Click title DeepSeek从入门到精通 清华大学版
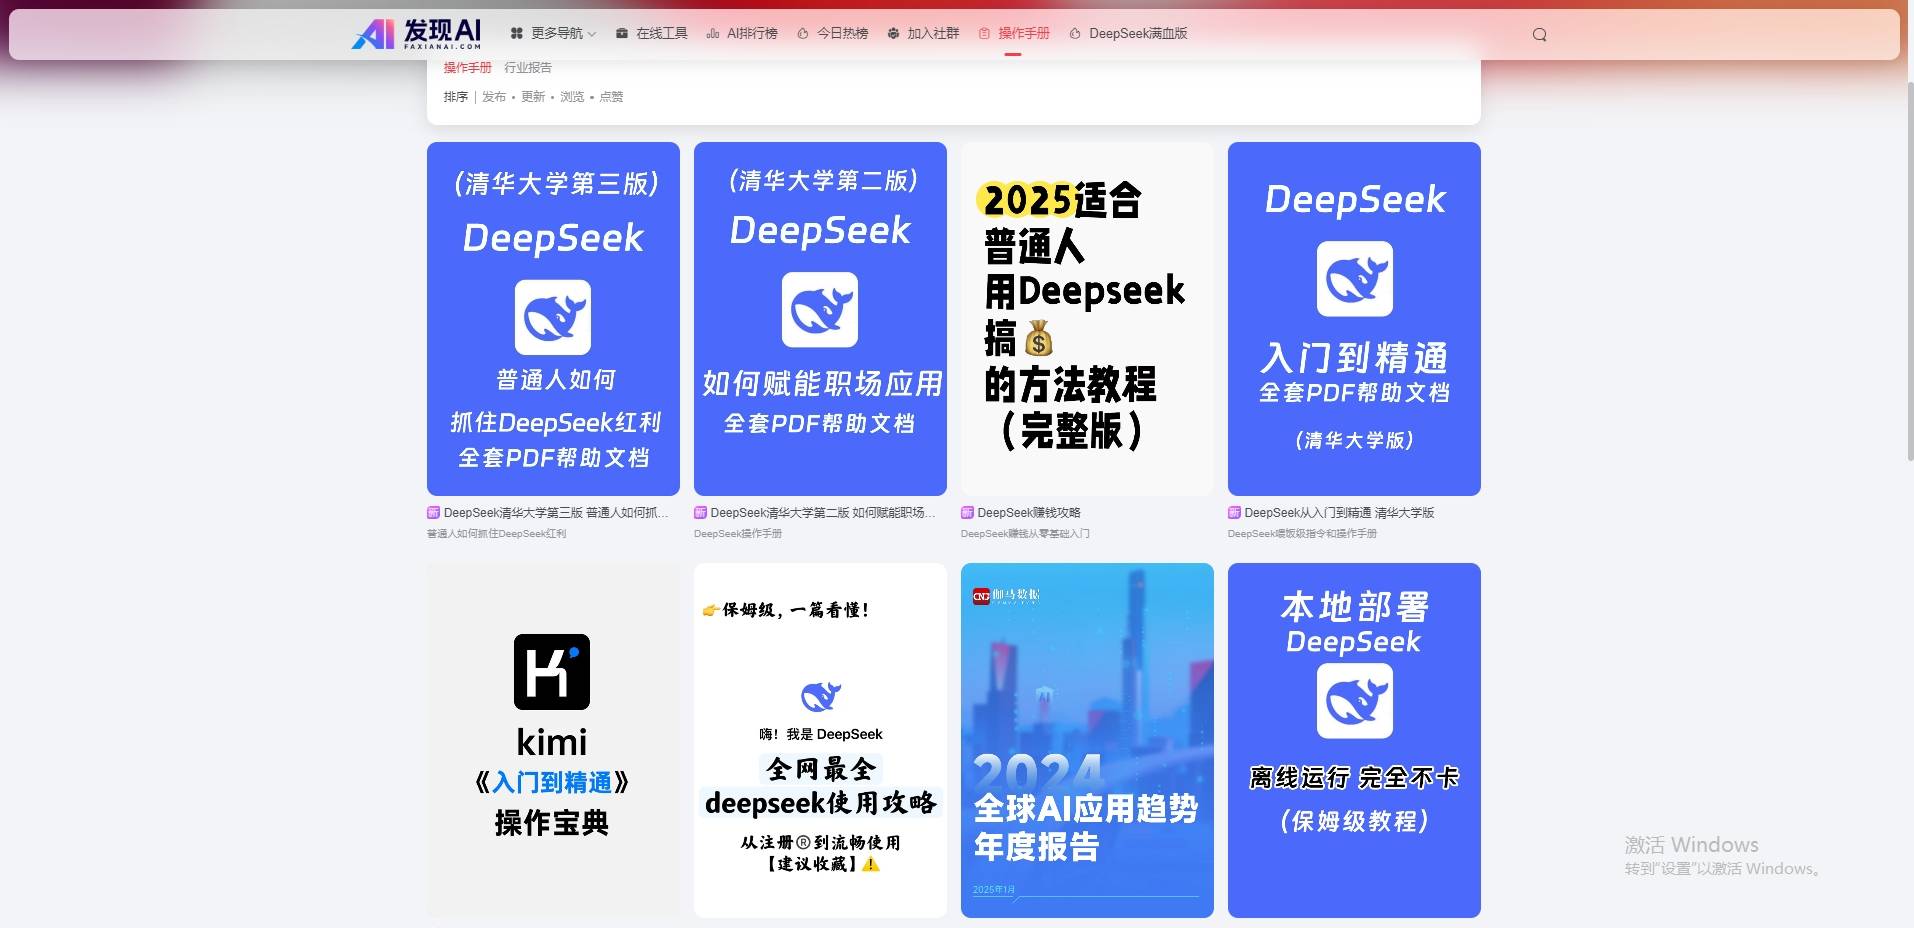This screenshot has height=928, width=1914. (x=1339, y=512)
